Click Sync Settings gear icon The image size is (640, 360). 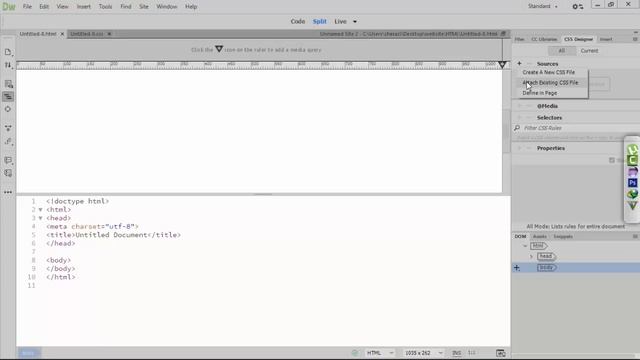[x=577, y=7]
